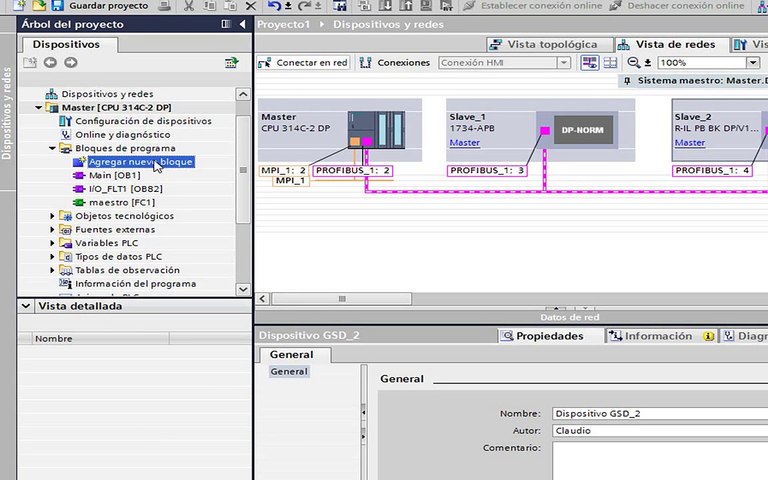Screen dimensions: 768x480
Task: Open the 100% zoom dropdown
Action: pyautogui.click(x=753, y=63)
